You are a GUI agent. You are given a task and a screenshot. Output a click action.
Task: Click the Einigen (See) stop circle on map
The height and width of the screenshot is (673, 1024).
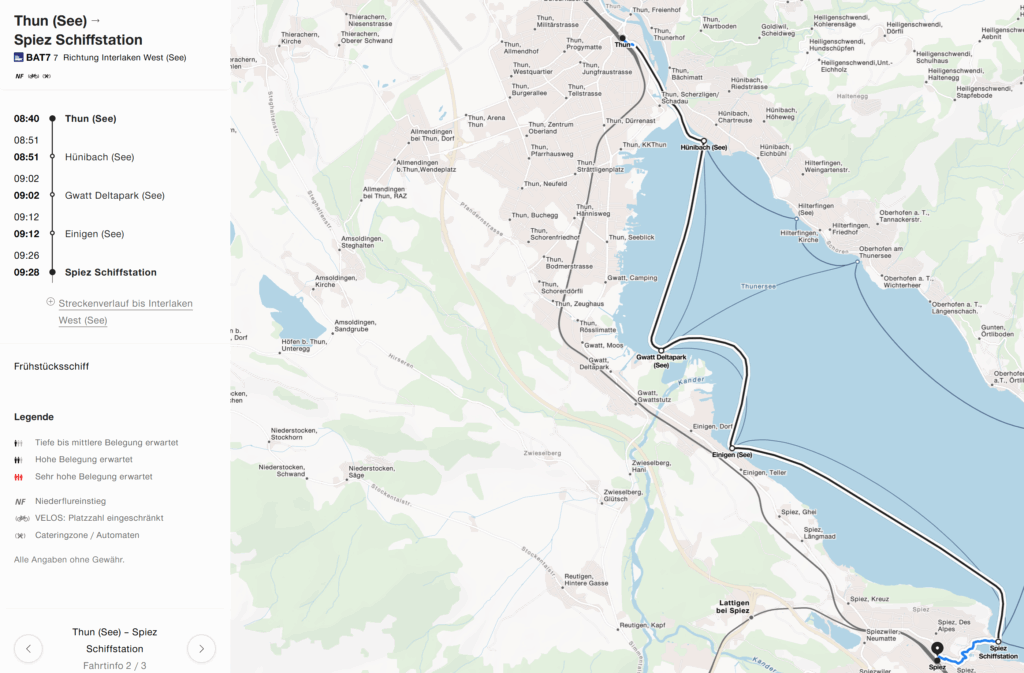click(x=732, y=448)
